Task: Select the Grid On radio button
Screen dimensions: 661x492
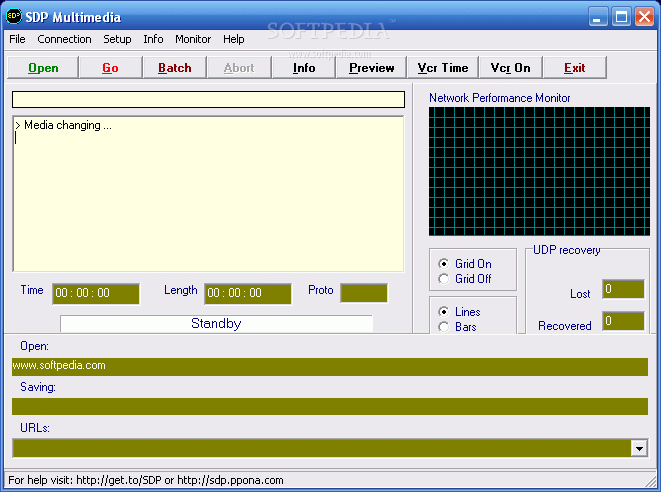Action: click(x=443, y=264)
